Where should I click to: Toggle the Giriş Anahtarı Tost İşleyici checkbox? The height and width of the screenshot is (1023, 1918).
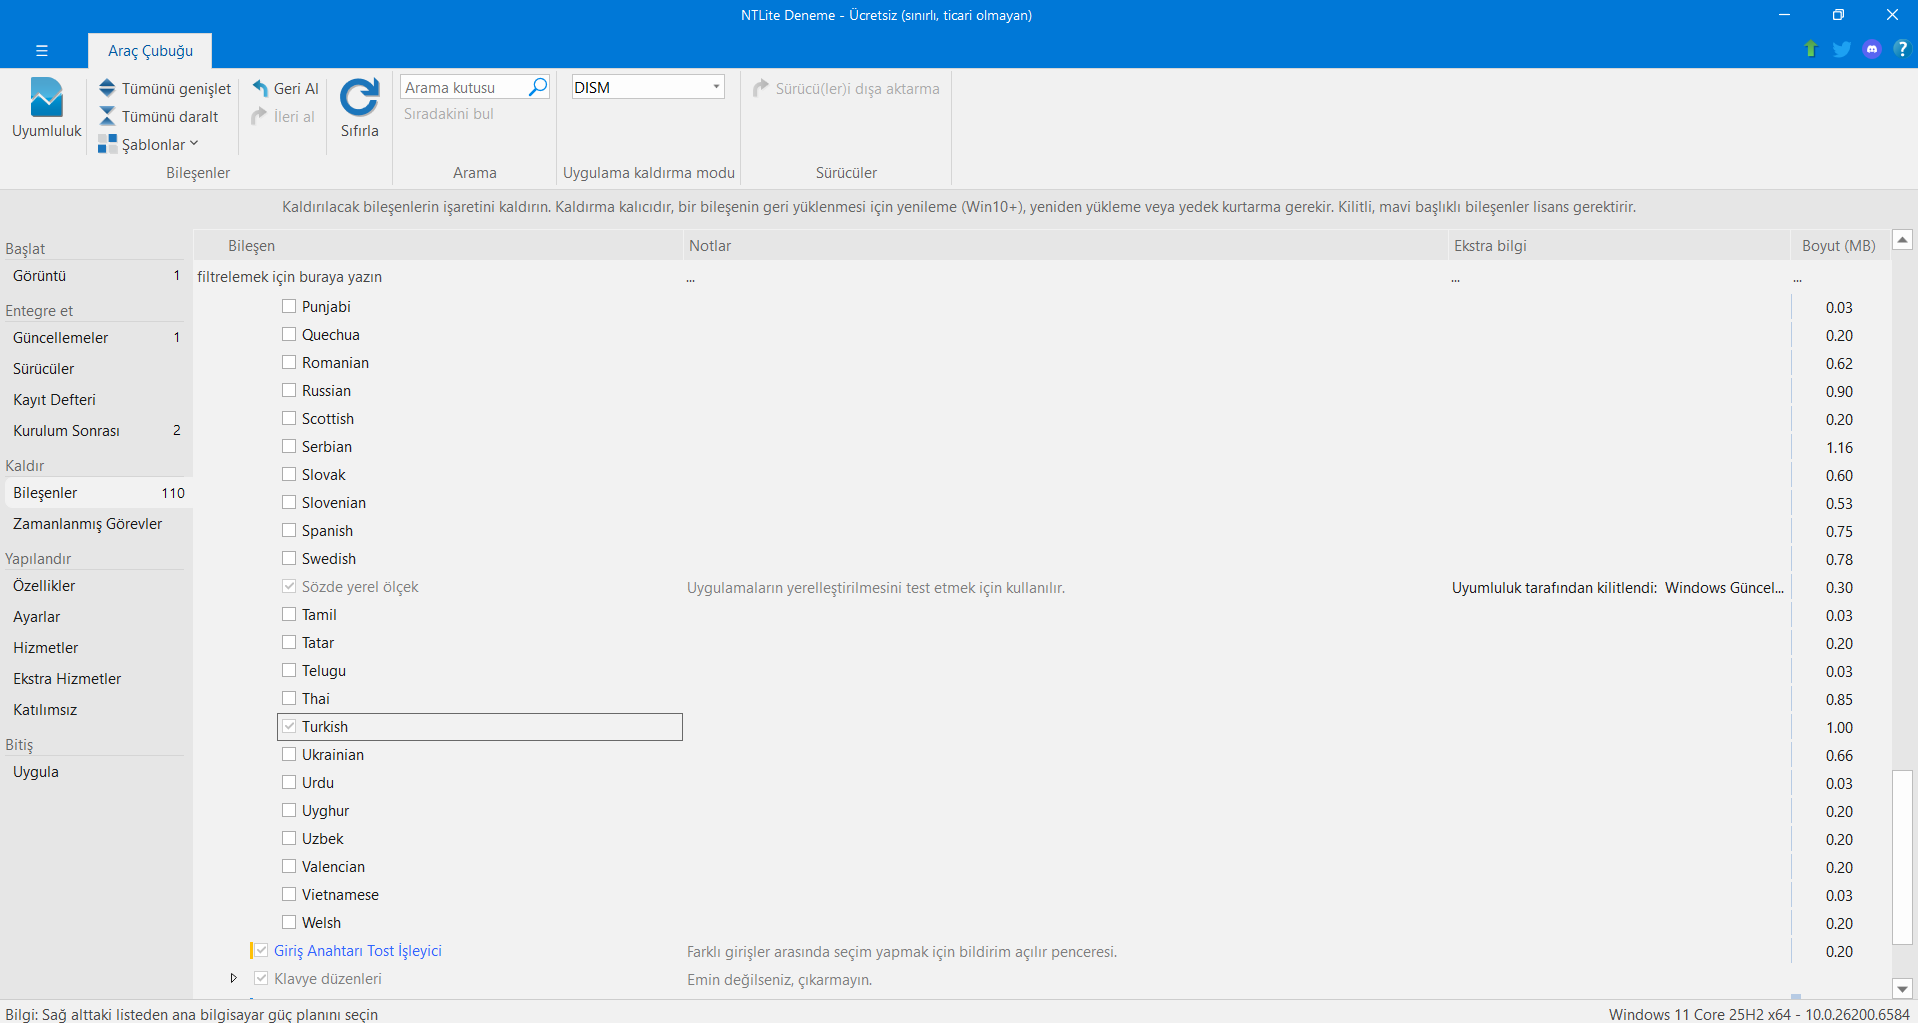261,950
